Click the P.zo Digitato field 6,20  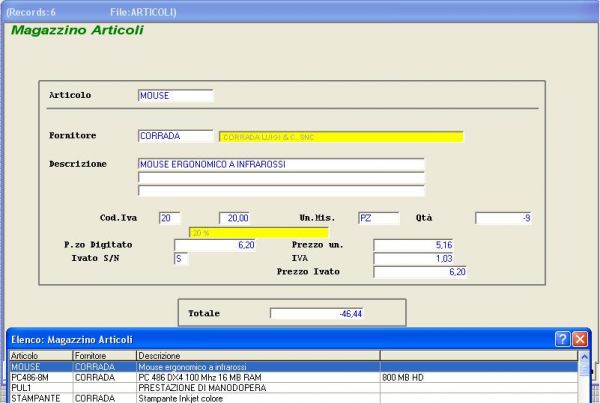tap(214, 245)
